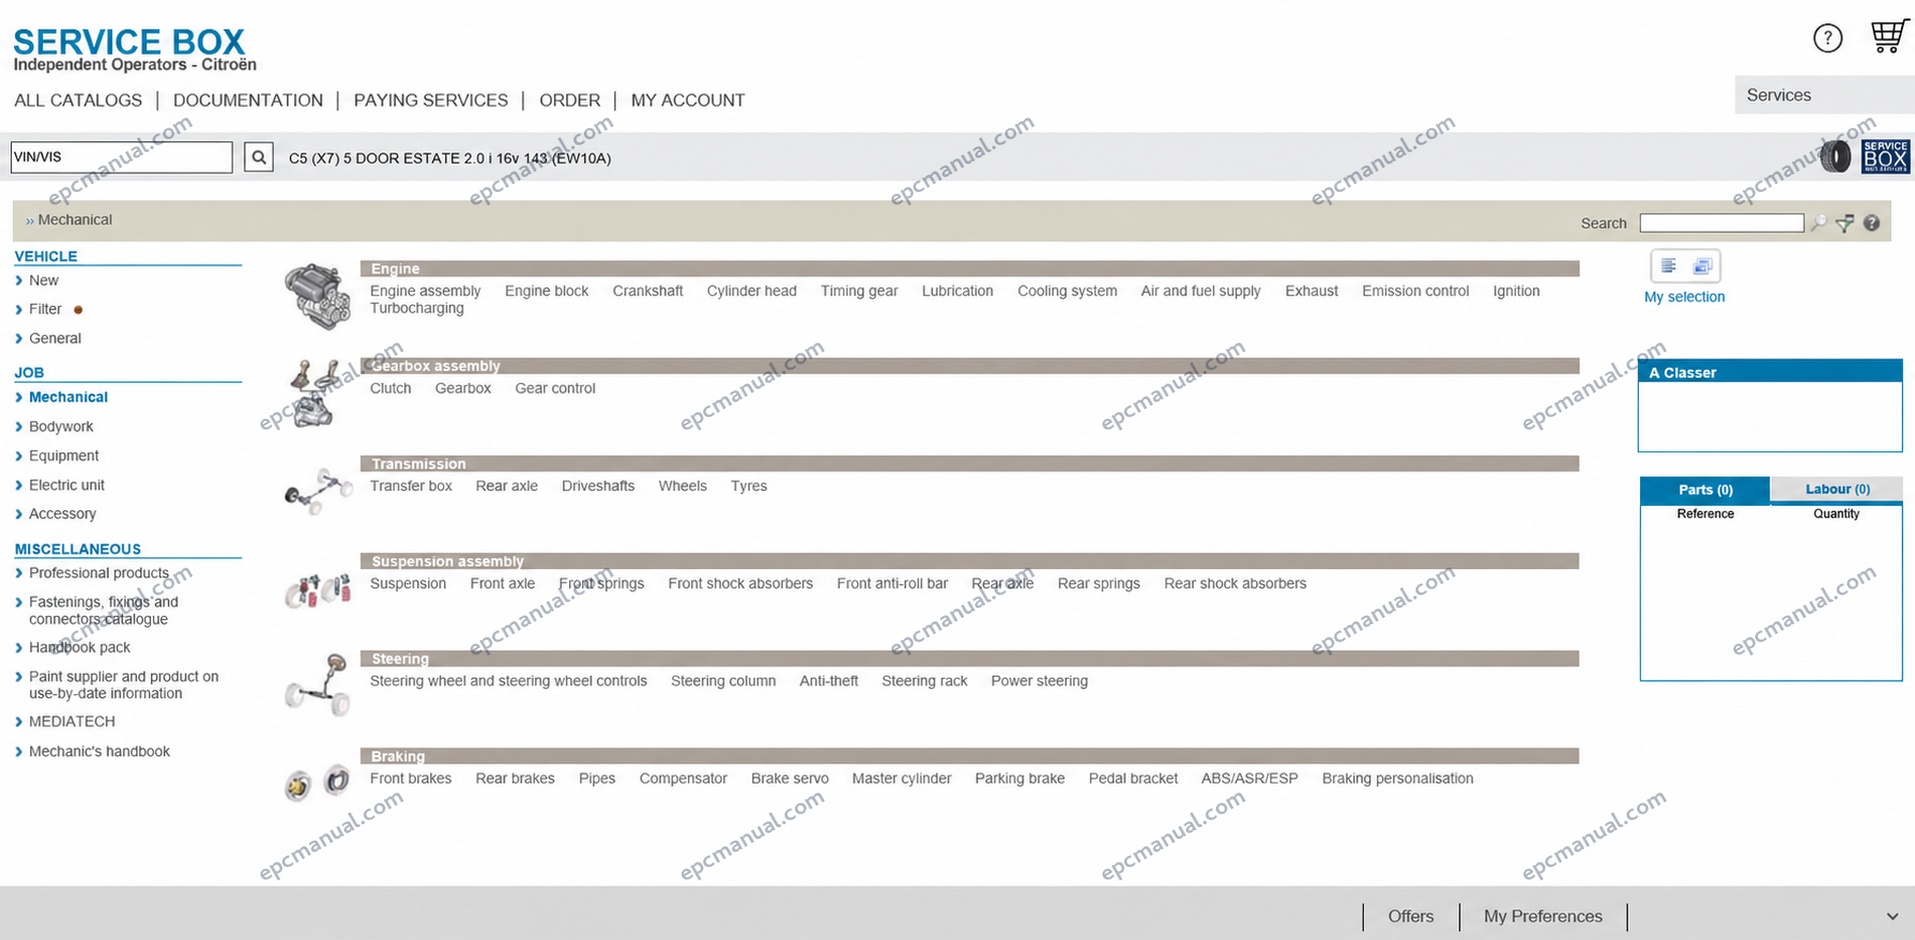Open the Services panel
This screenshot has width=1915, height=940.
(x=1824, y=95)
